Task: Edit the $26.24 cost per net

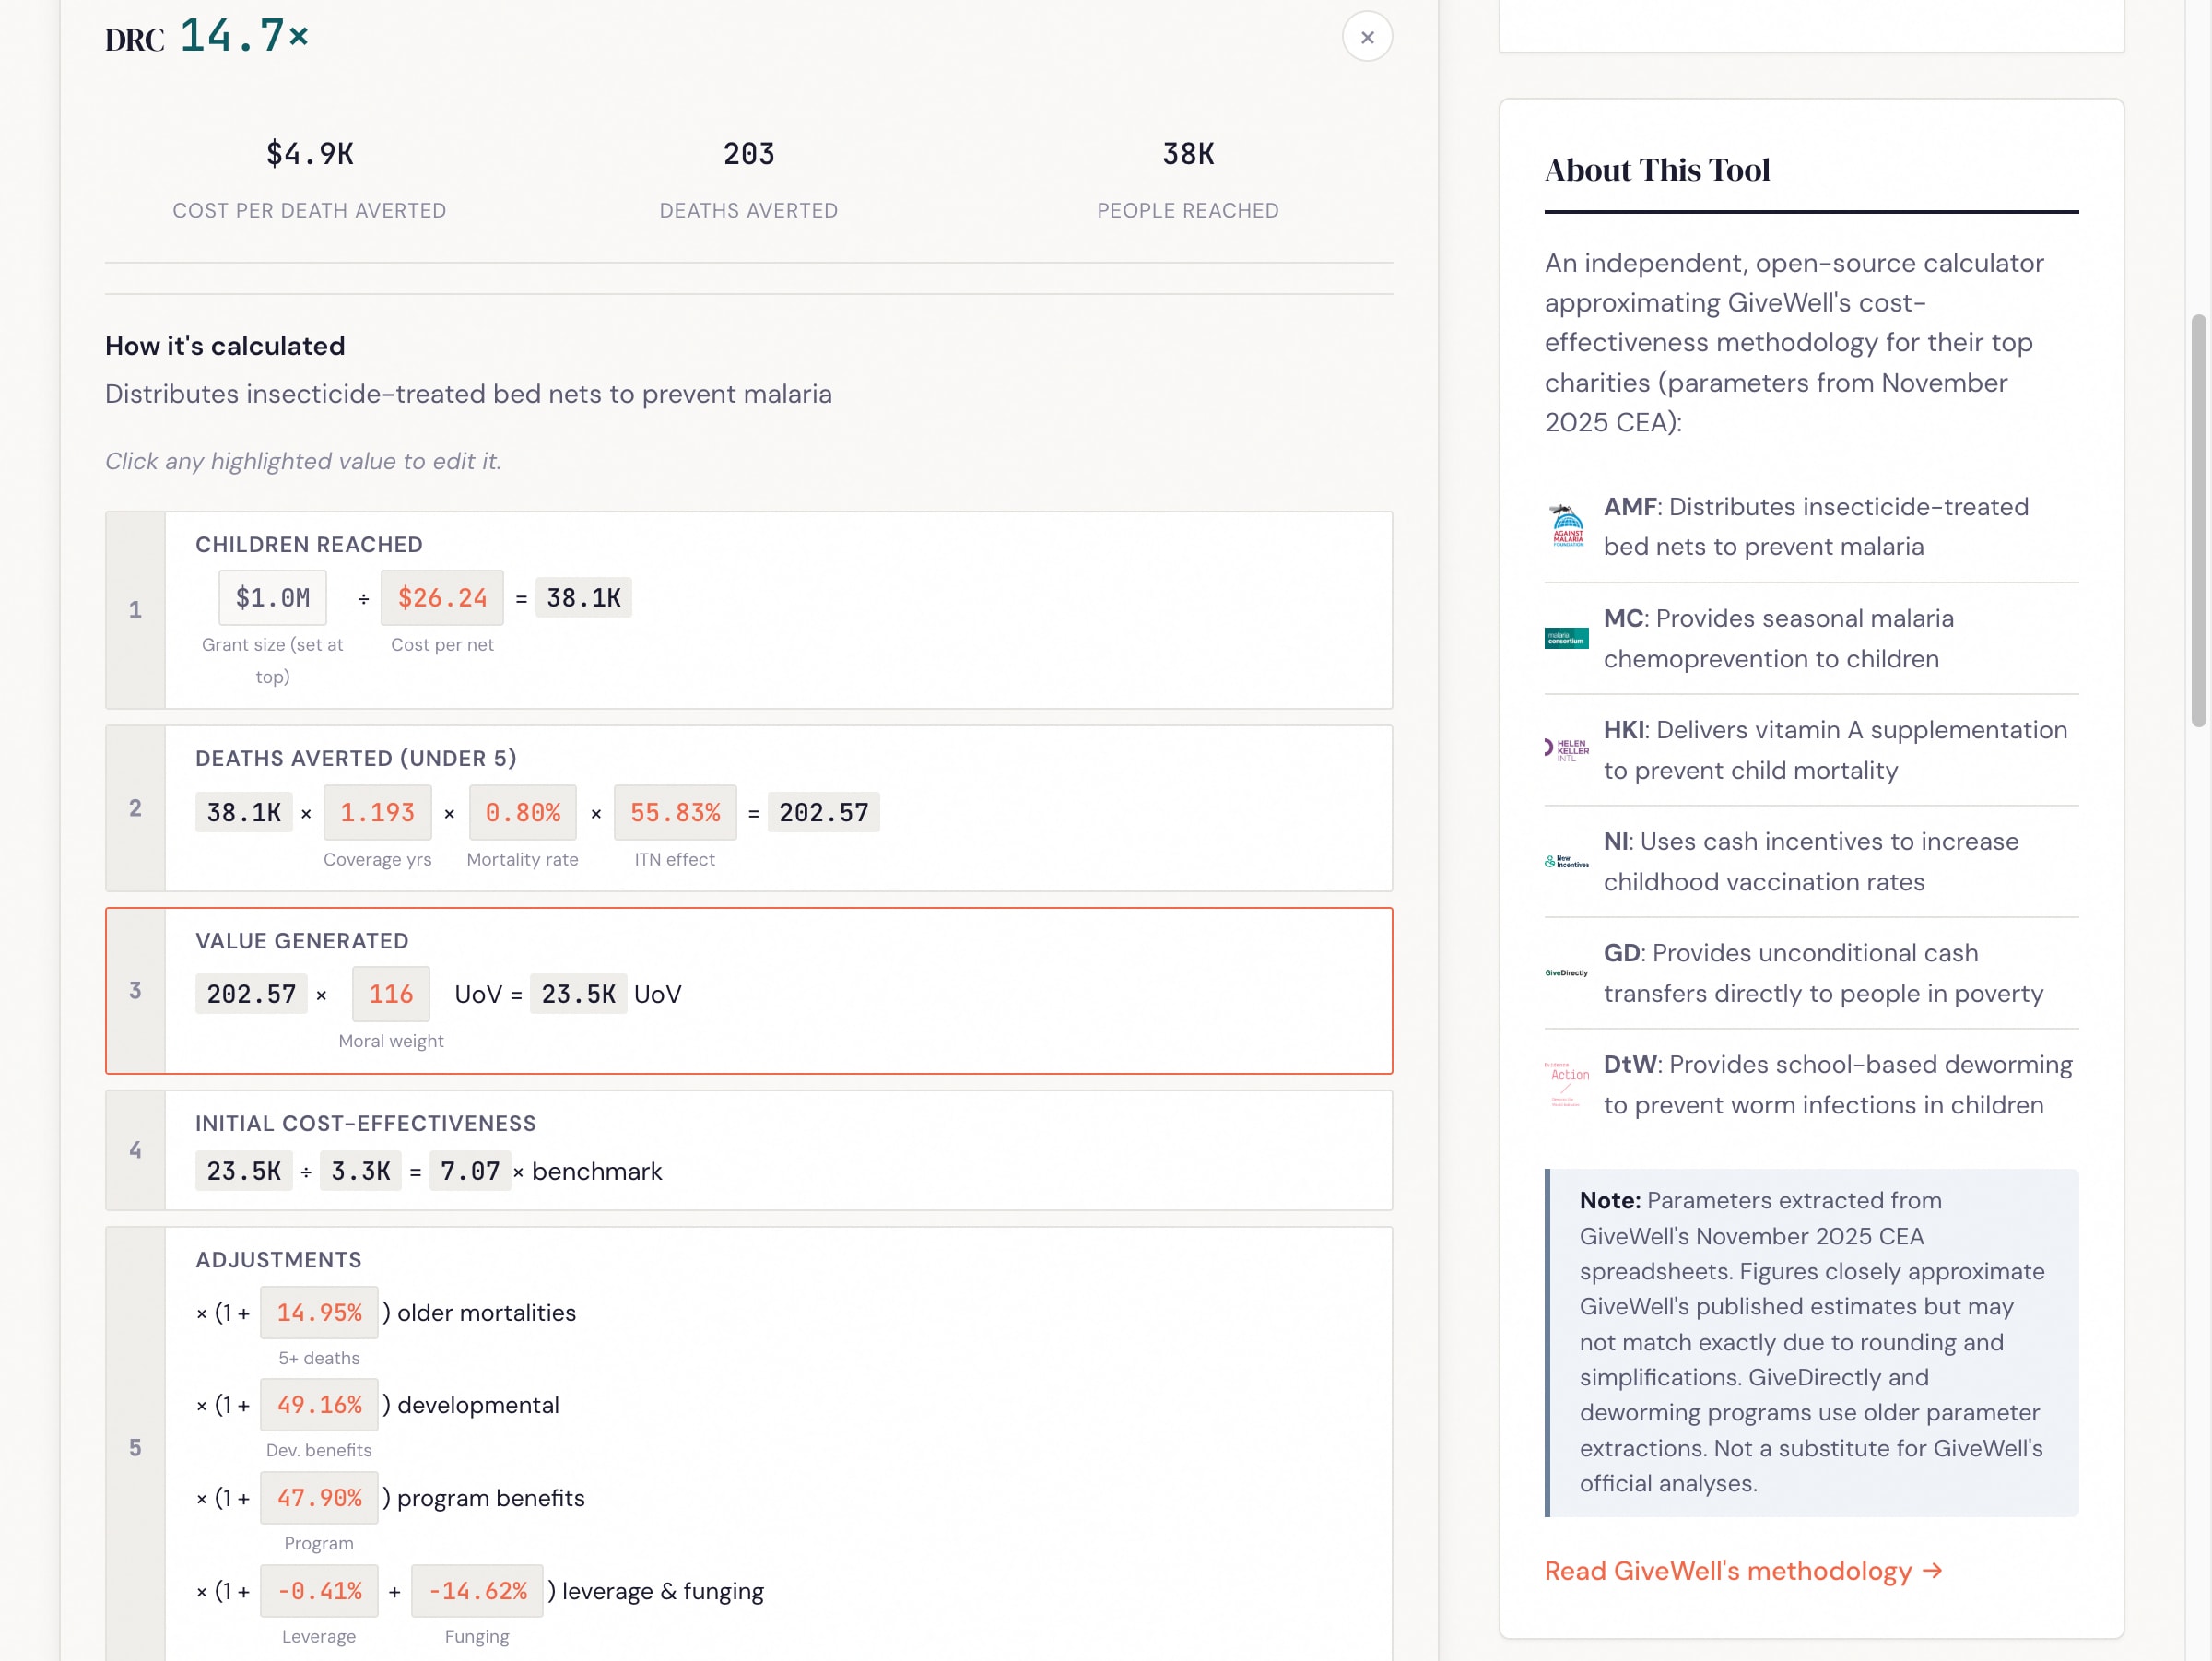Action: (x=442, y=597)
